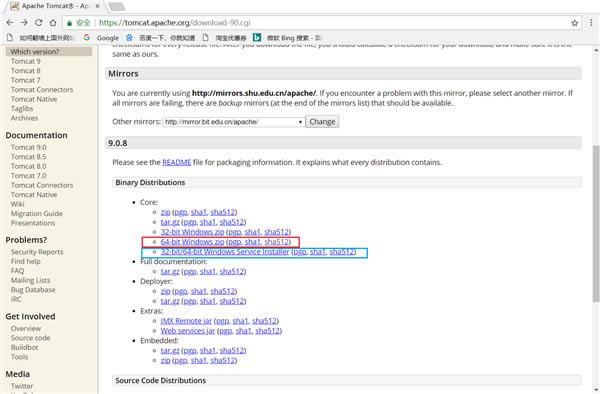Click the scrollbar down arrow
The width and height of the screenshot is (600, 394).
click(x=596, y=389)
